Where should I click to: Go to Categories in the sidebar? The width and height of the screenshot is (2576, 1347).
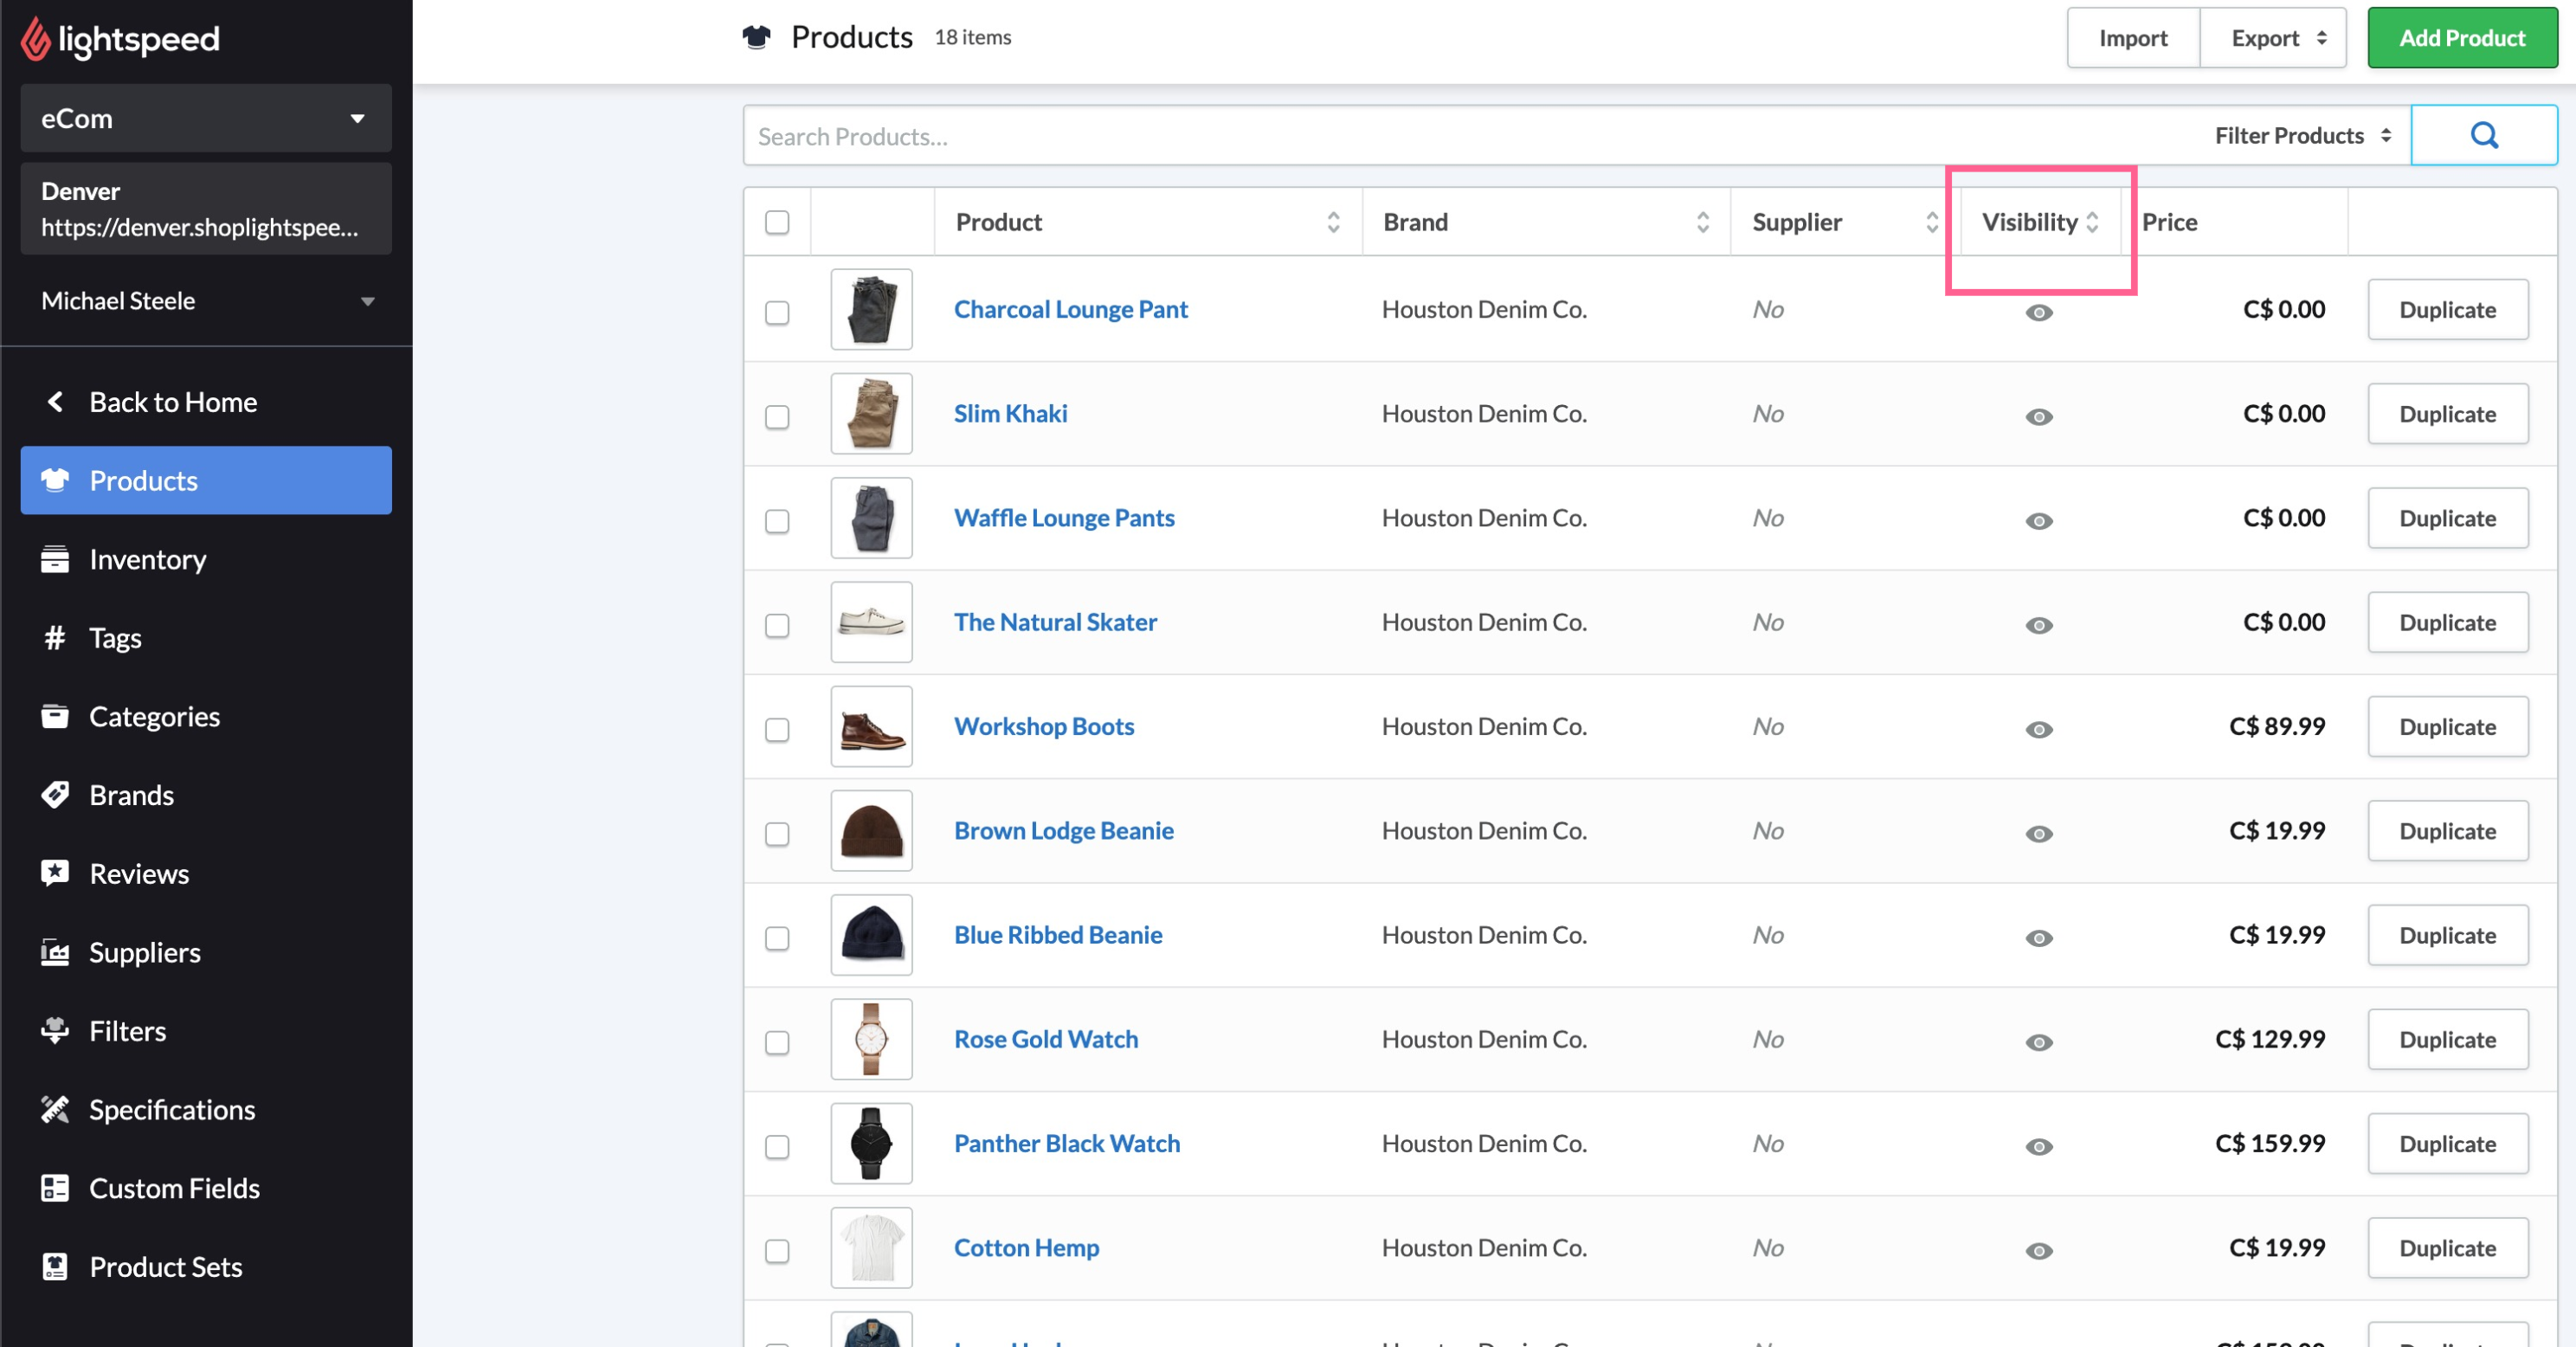(154, 716)
